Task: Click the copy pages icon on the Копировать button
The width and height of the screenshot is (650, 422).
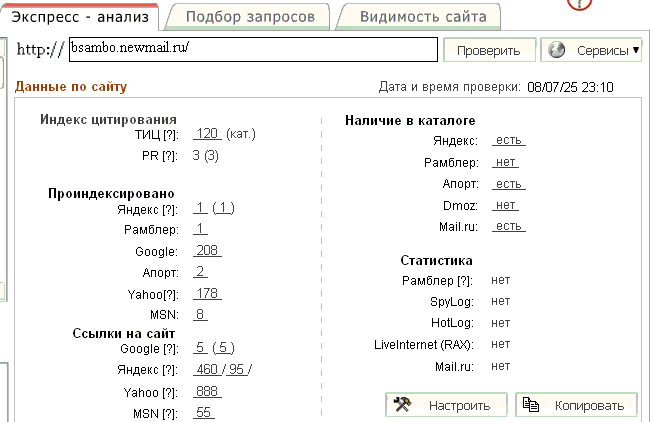Action: 531,404
